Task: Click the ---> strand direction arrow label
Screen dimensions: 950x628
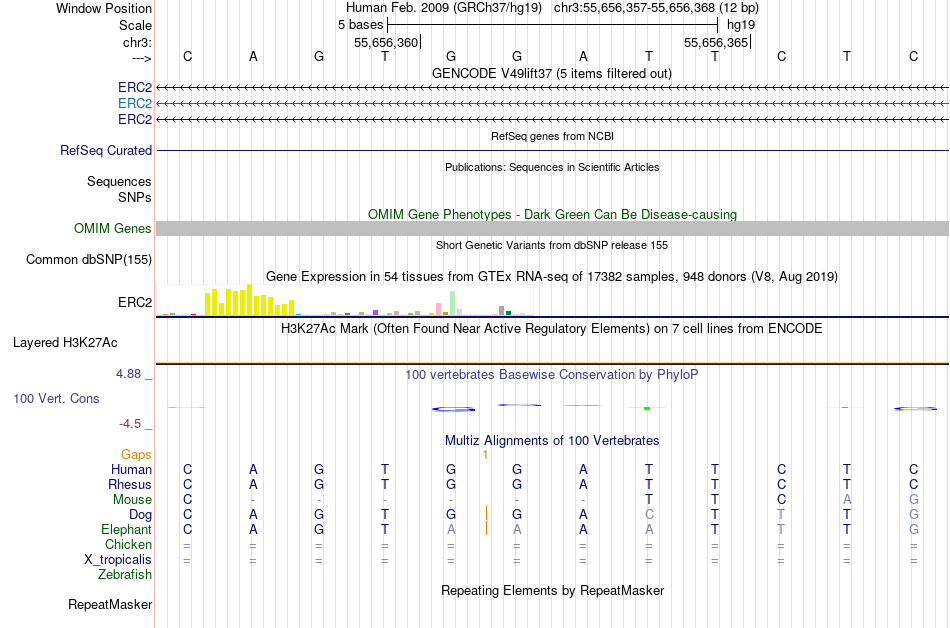Action: click(x=142, y=58)
